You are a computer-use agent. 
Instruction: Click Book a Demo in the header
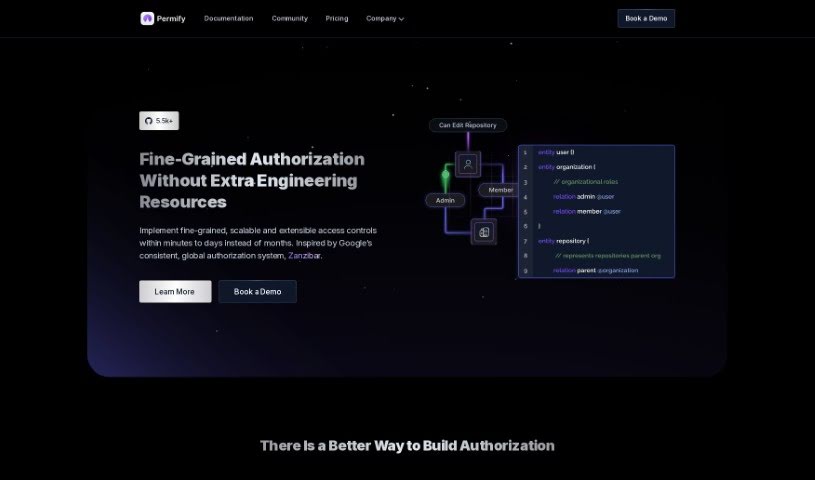pos(646,18)
